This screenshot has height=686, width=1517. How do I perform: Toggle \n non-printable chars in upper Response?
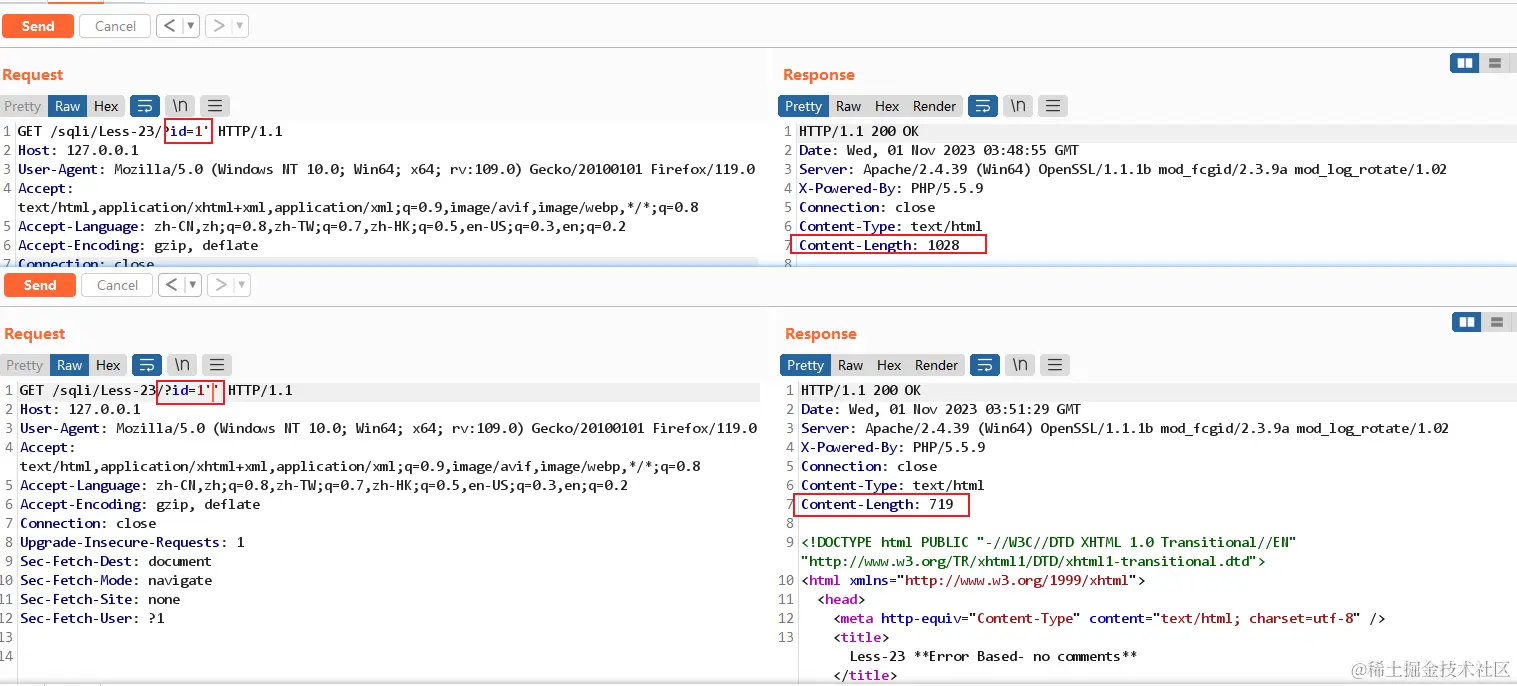(x=1018, y=106)
